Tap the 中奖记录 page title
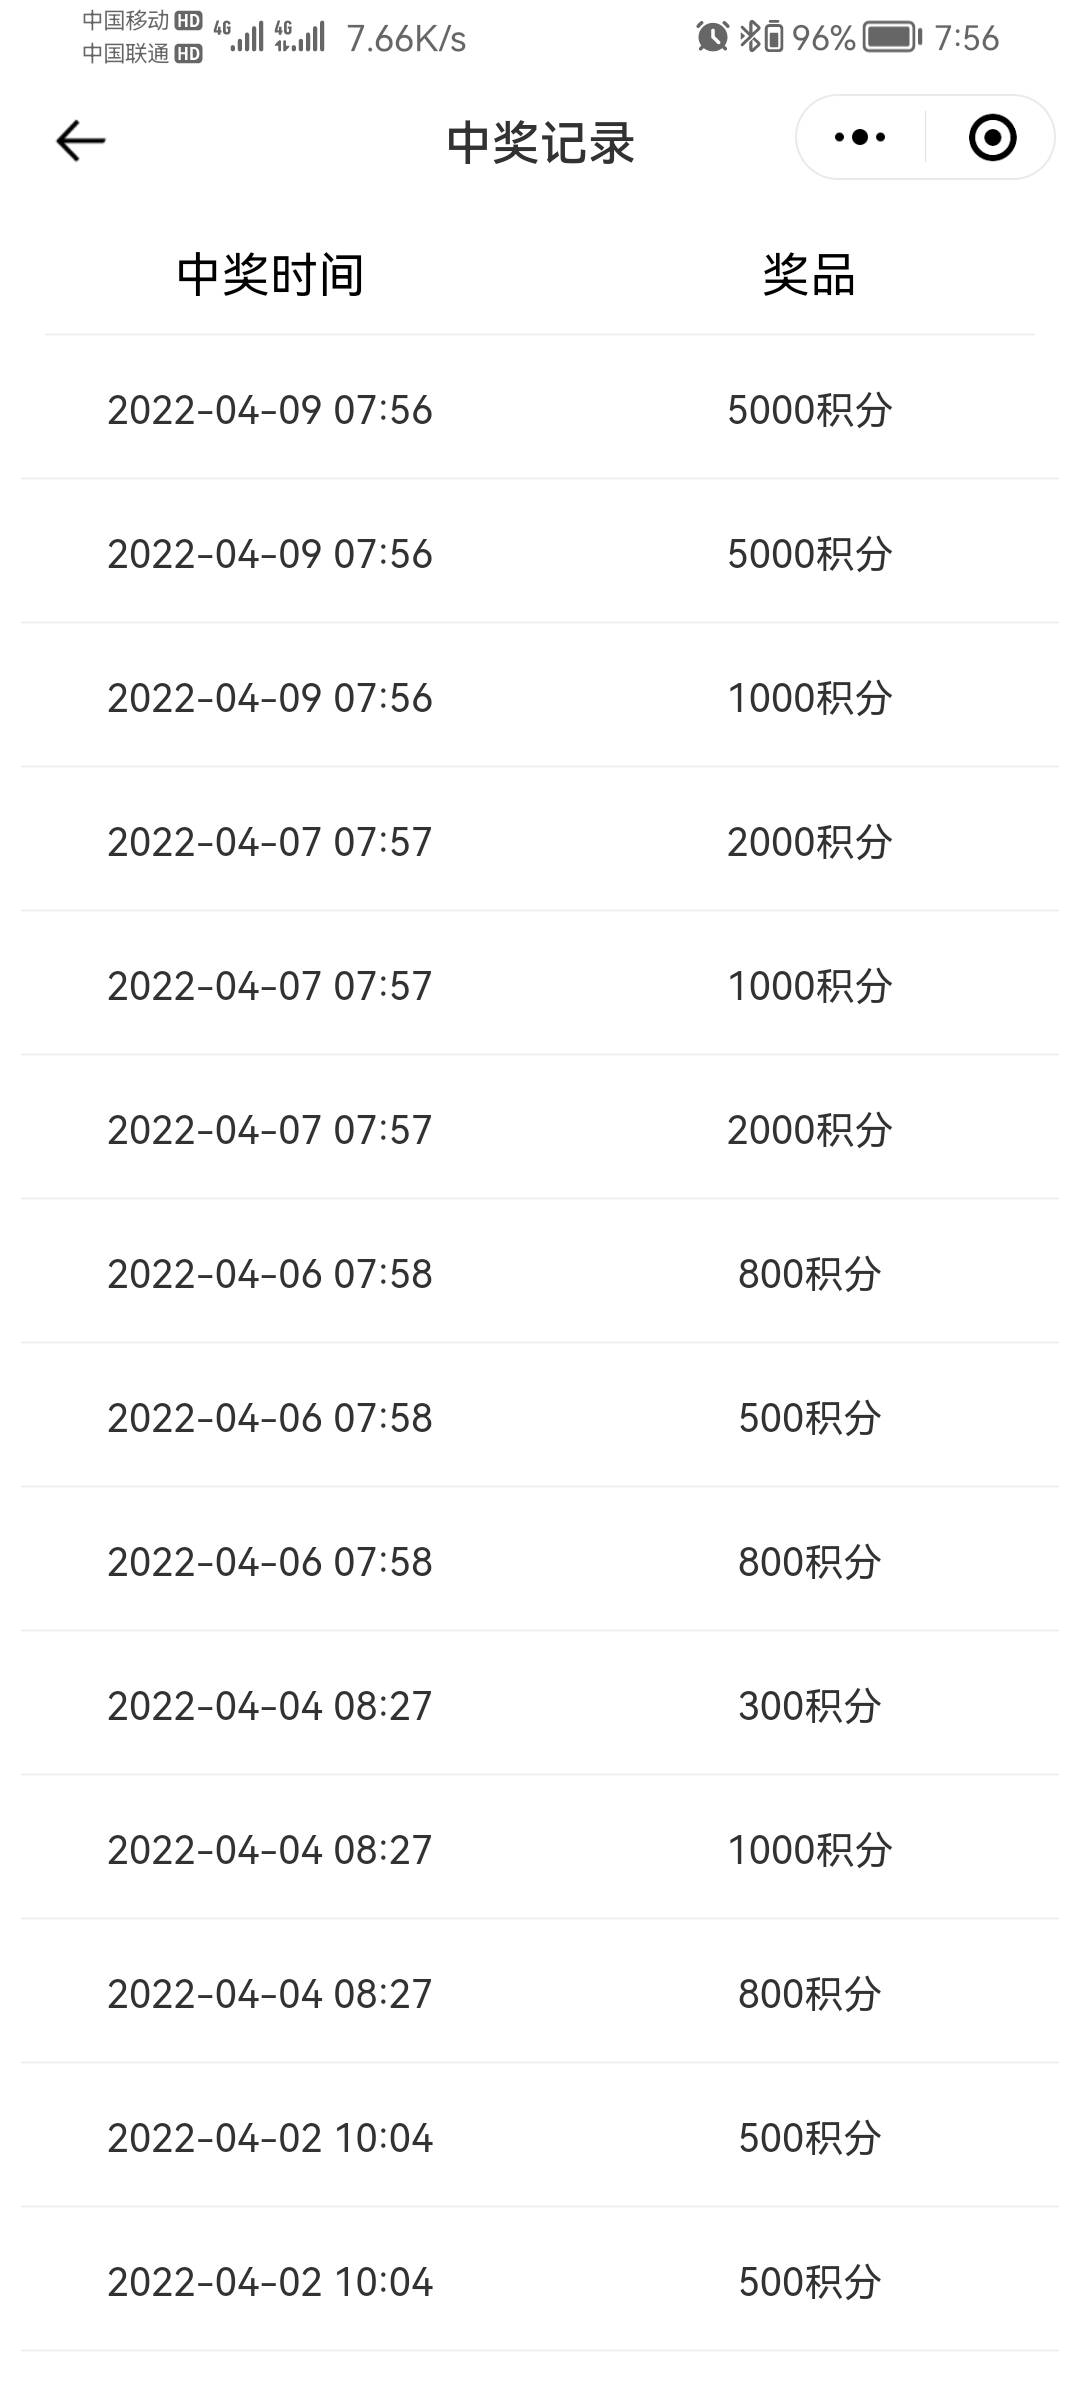The width and height of the screenshot is (1080, 2400). click(540, 143)
